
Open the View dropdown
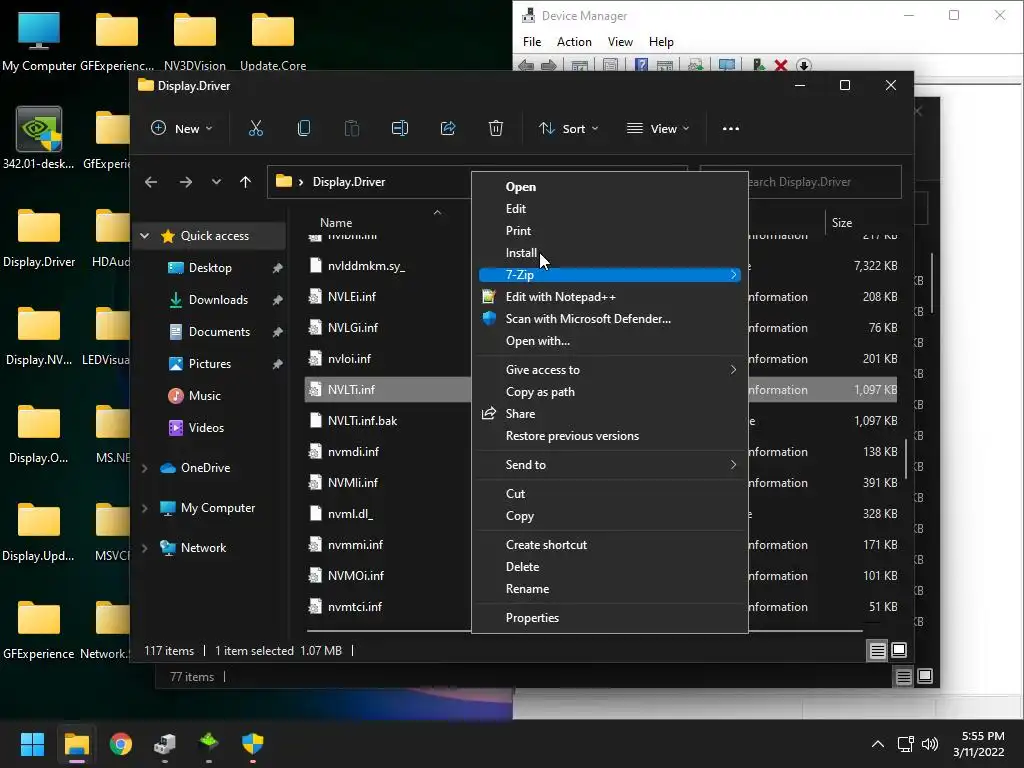point(658,129)
